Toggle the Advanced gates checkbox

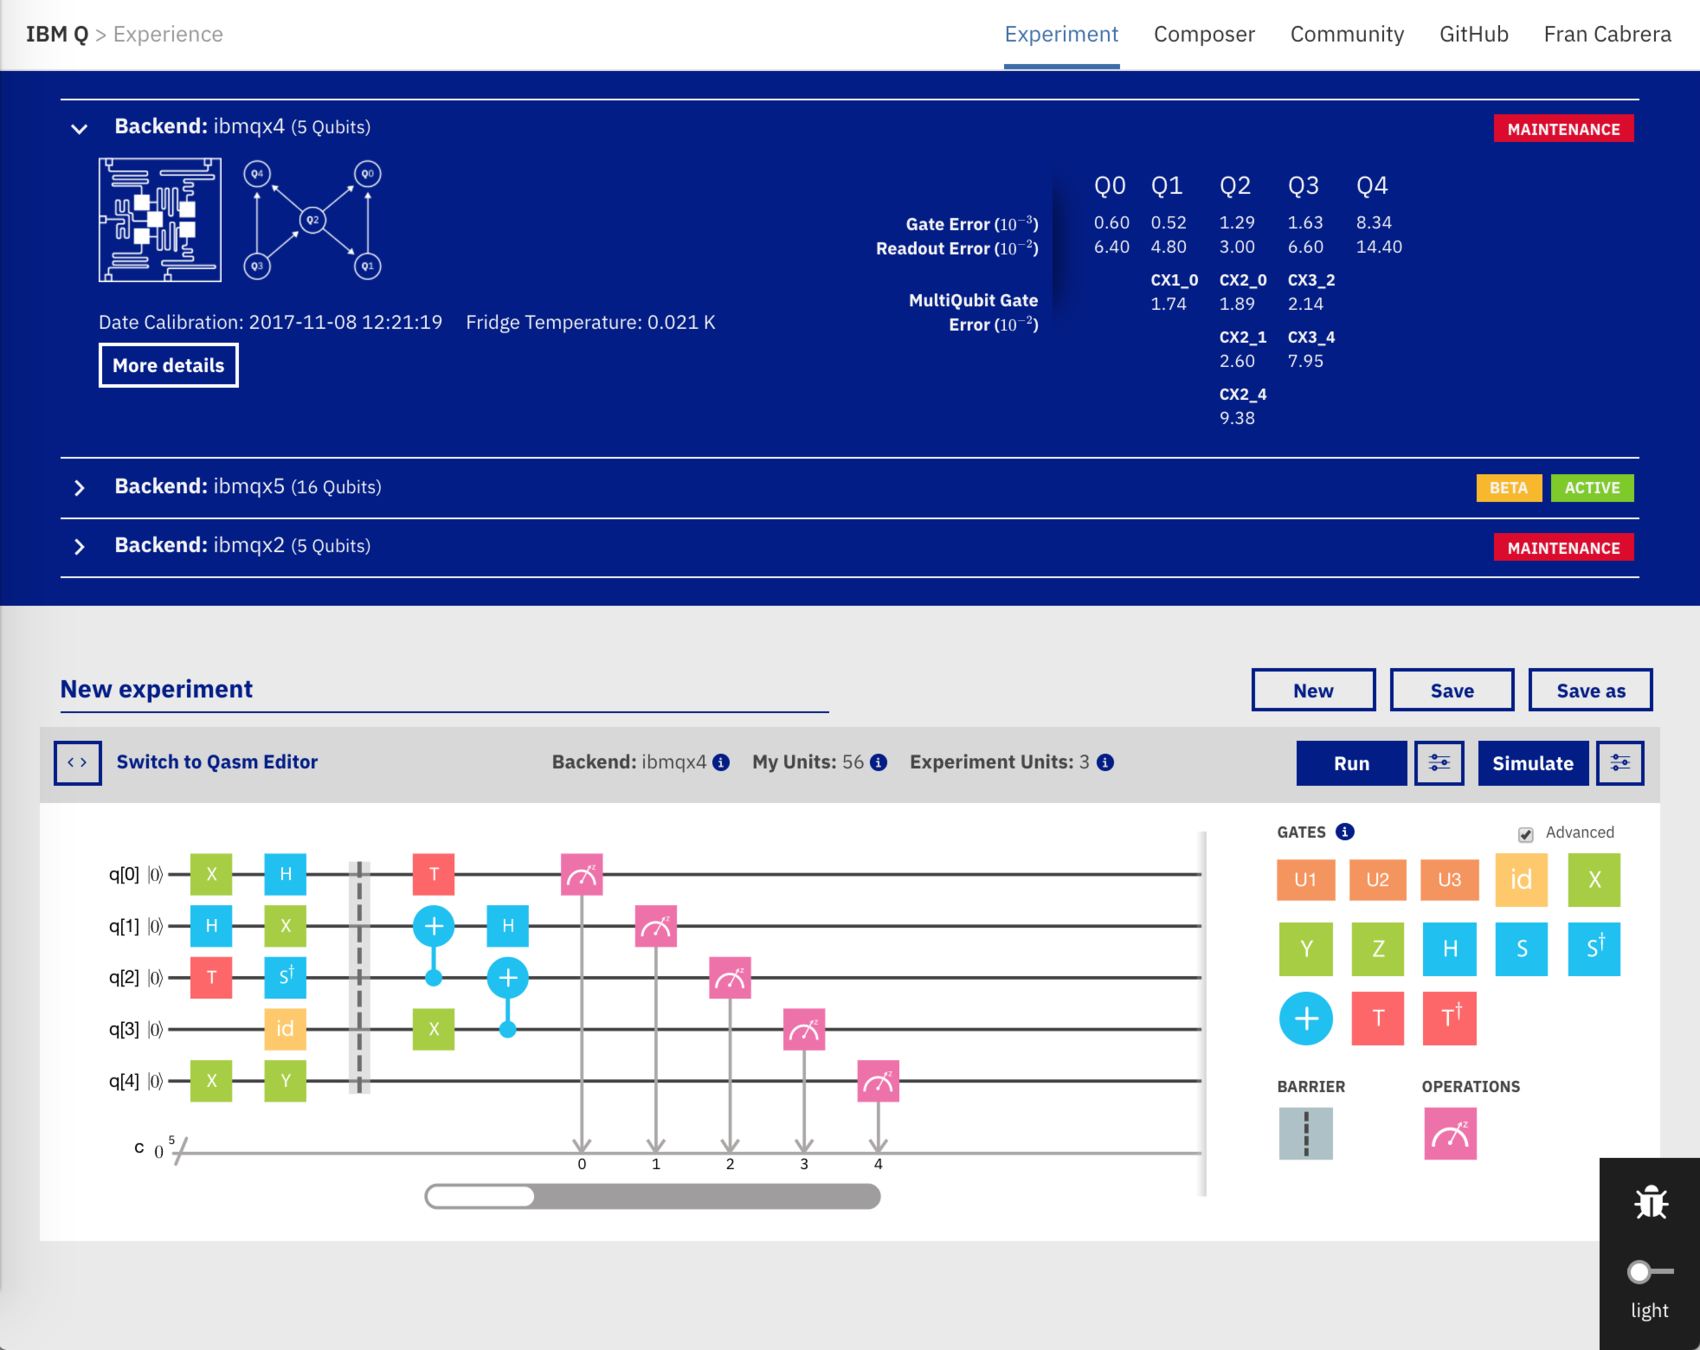pos(1525,834)
